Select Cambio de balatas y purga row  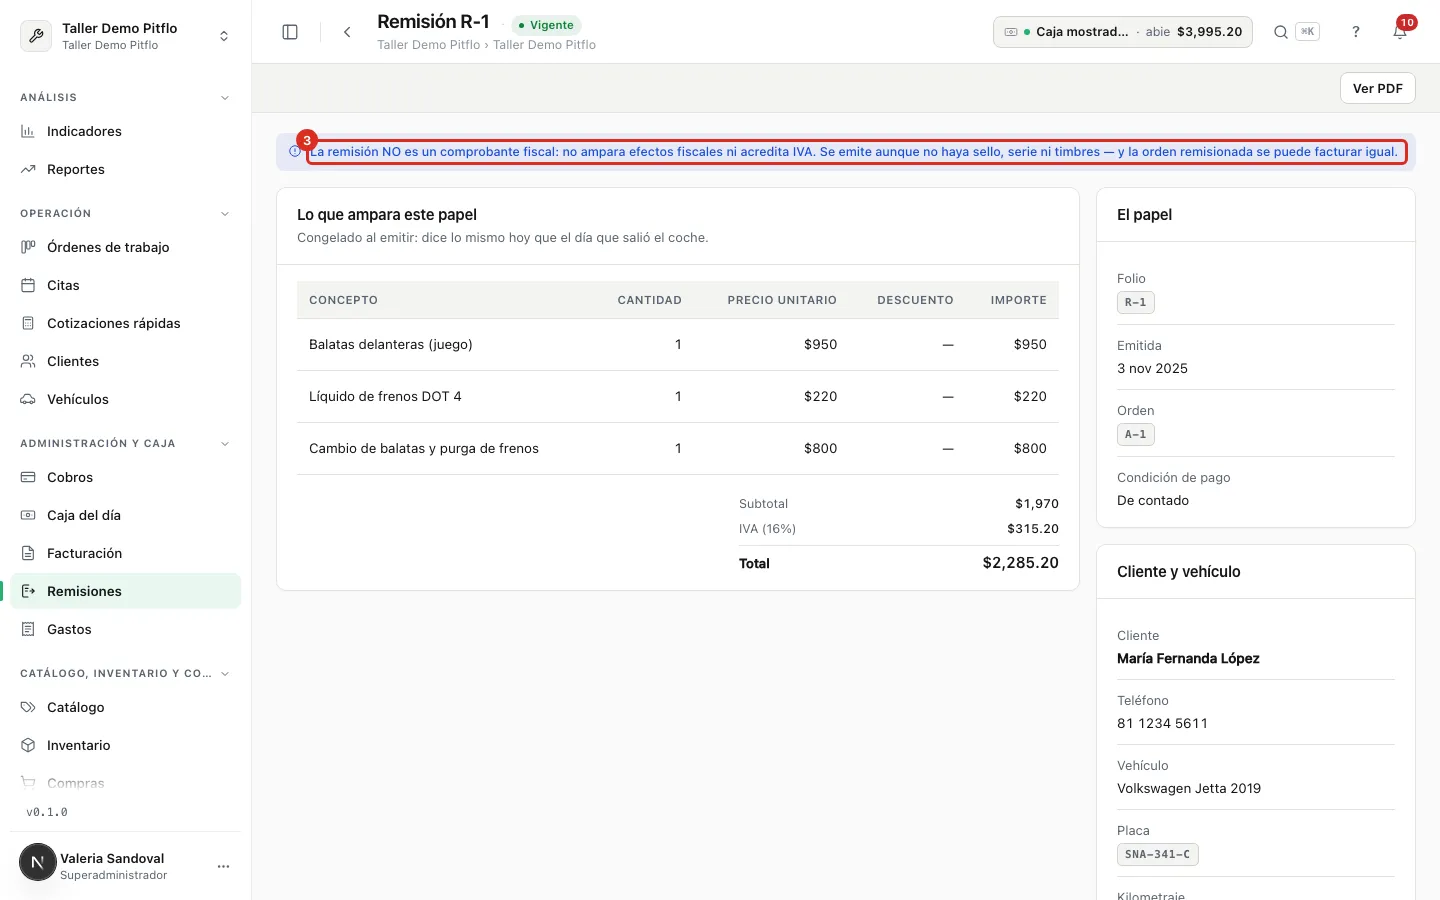677,448
